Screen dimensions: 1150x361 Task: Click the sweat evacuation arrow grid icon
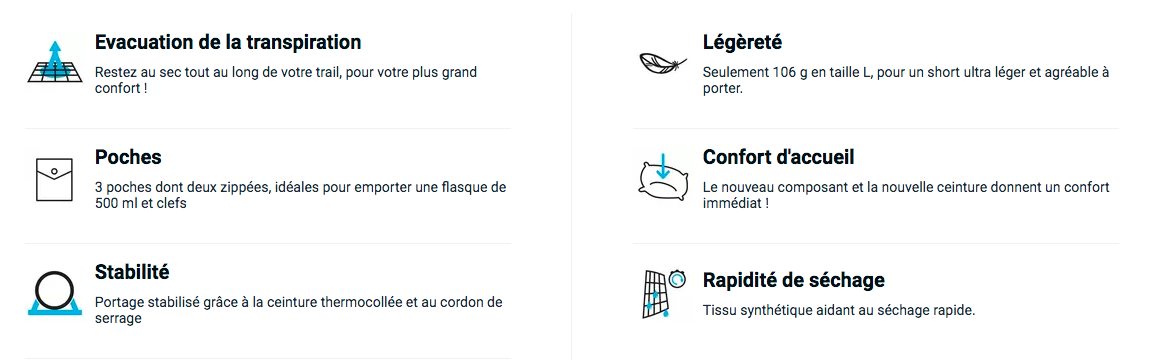click(x=54, y=61)
